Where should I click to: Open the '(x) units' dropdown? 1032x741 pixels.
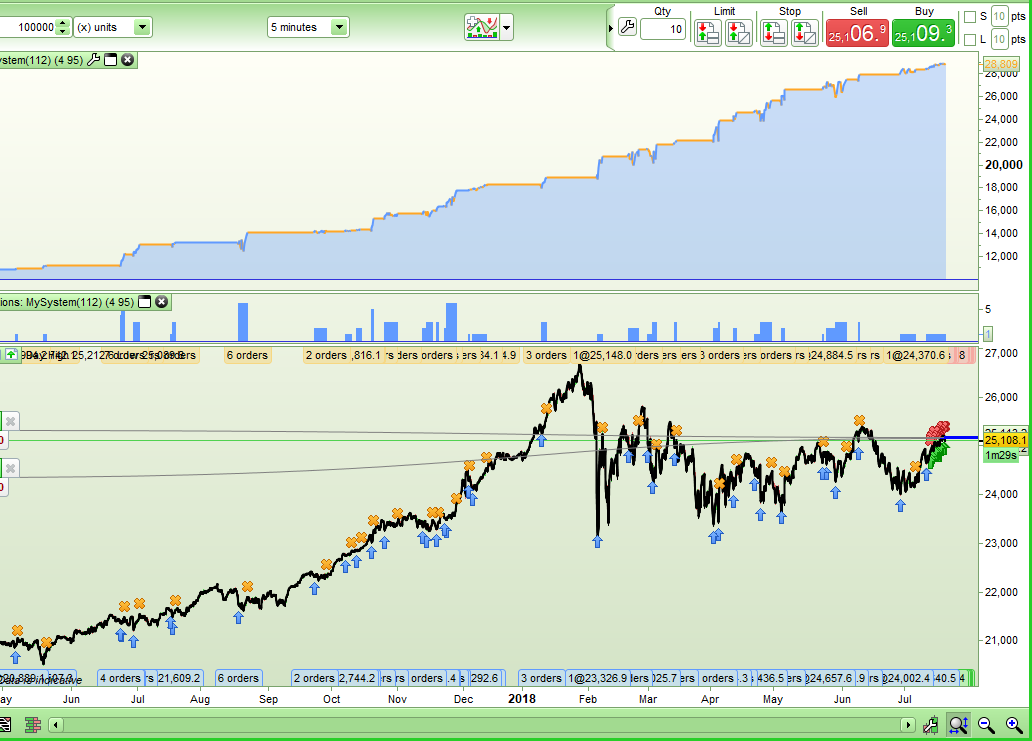tap(140, 27)
